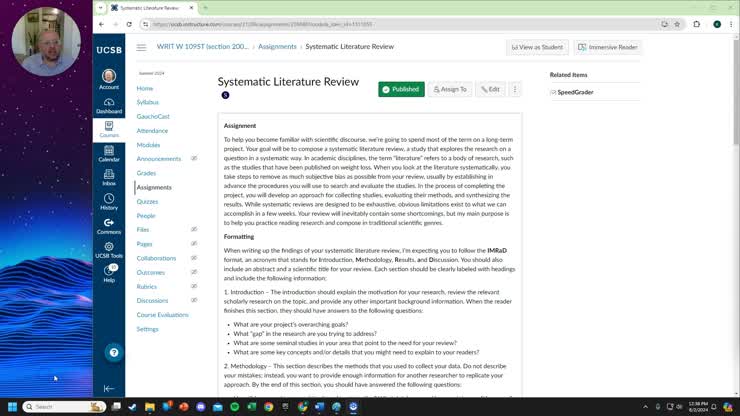Open the Home course page
The width and height of the screenshot is (740, 416).
pos(145,88)
